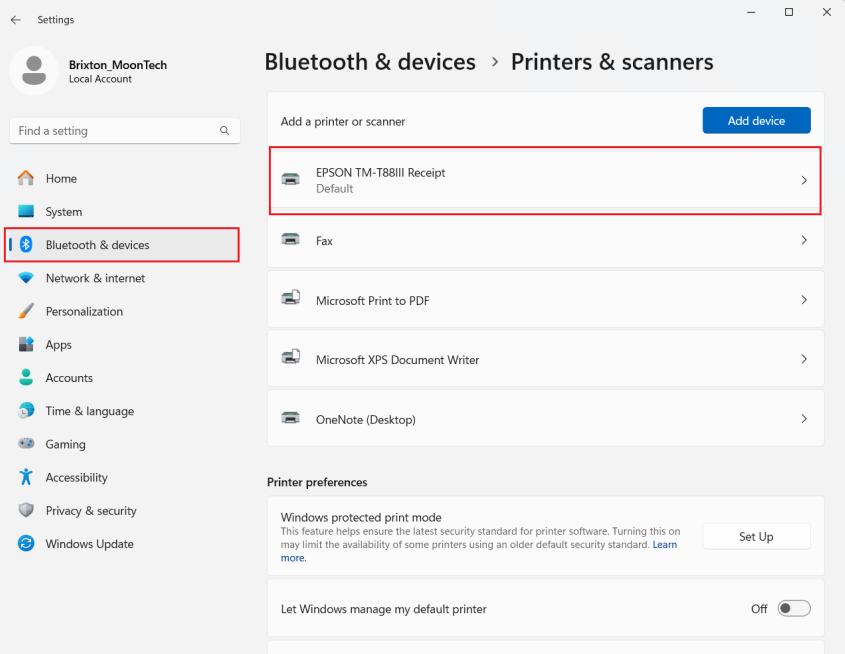This screenshot has height=654, width=845.
Task: Open Personalization settings
Action: coord(122,311)
